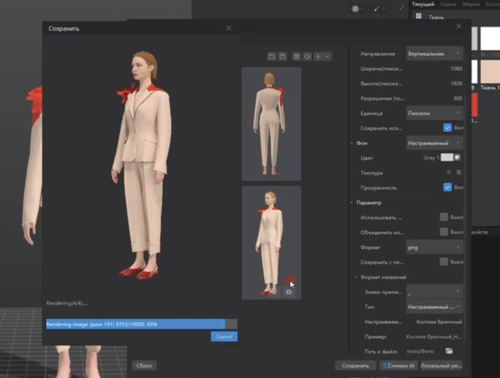Select the white fabric swatch in right panel
500x378 pixels.
490,38
